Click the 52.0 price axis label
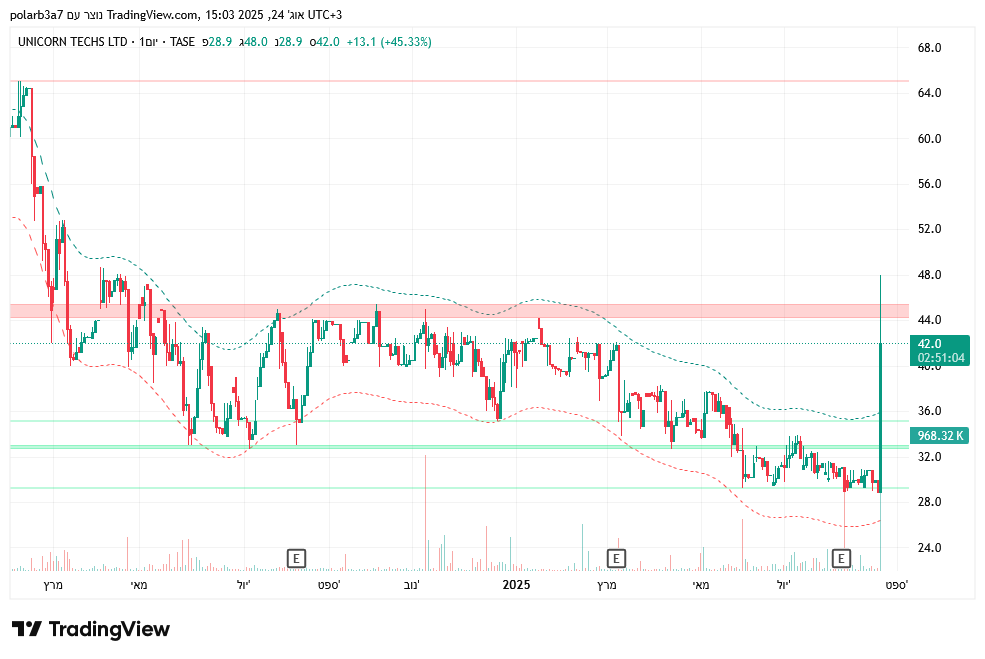The width and height of the screenshot is (985, 659). coord(929,229)
